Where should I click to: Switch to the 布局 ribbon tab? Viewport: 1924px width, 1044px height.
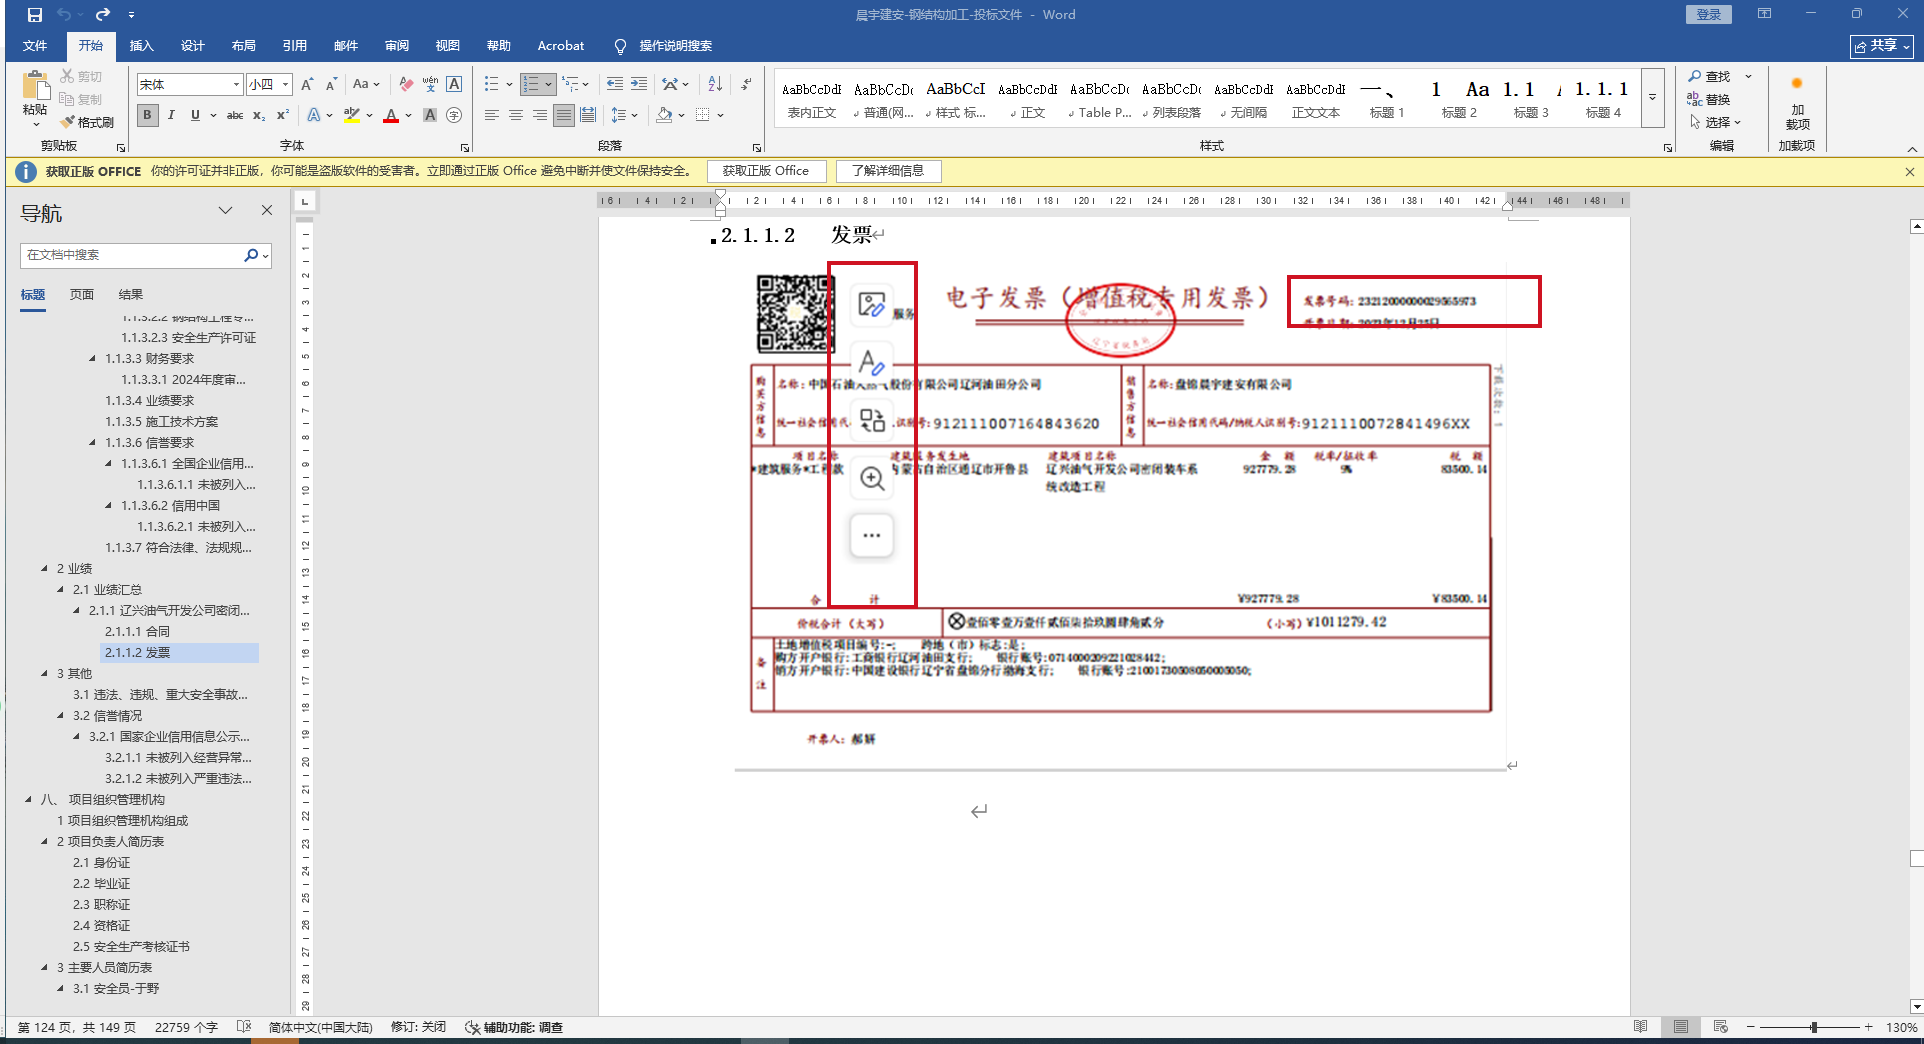click(244, 46)
